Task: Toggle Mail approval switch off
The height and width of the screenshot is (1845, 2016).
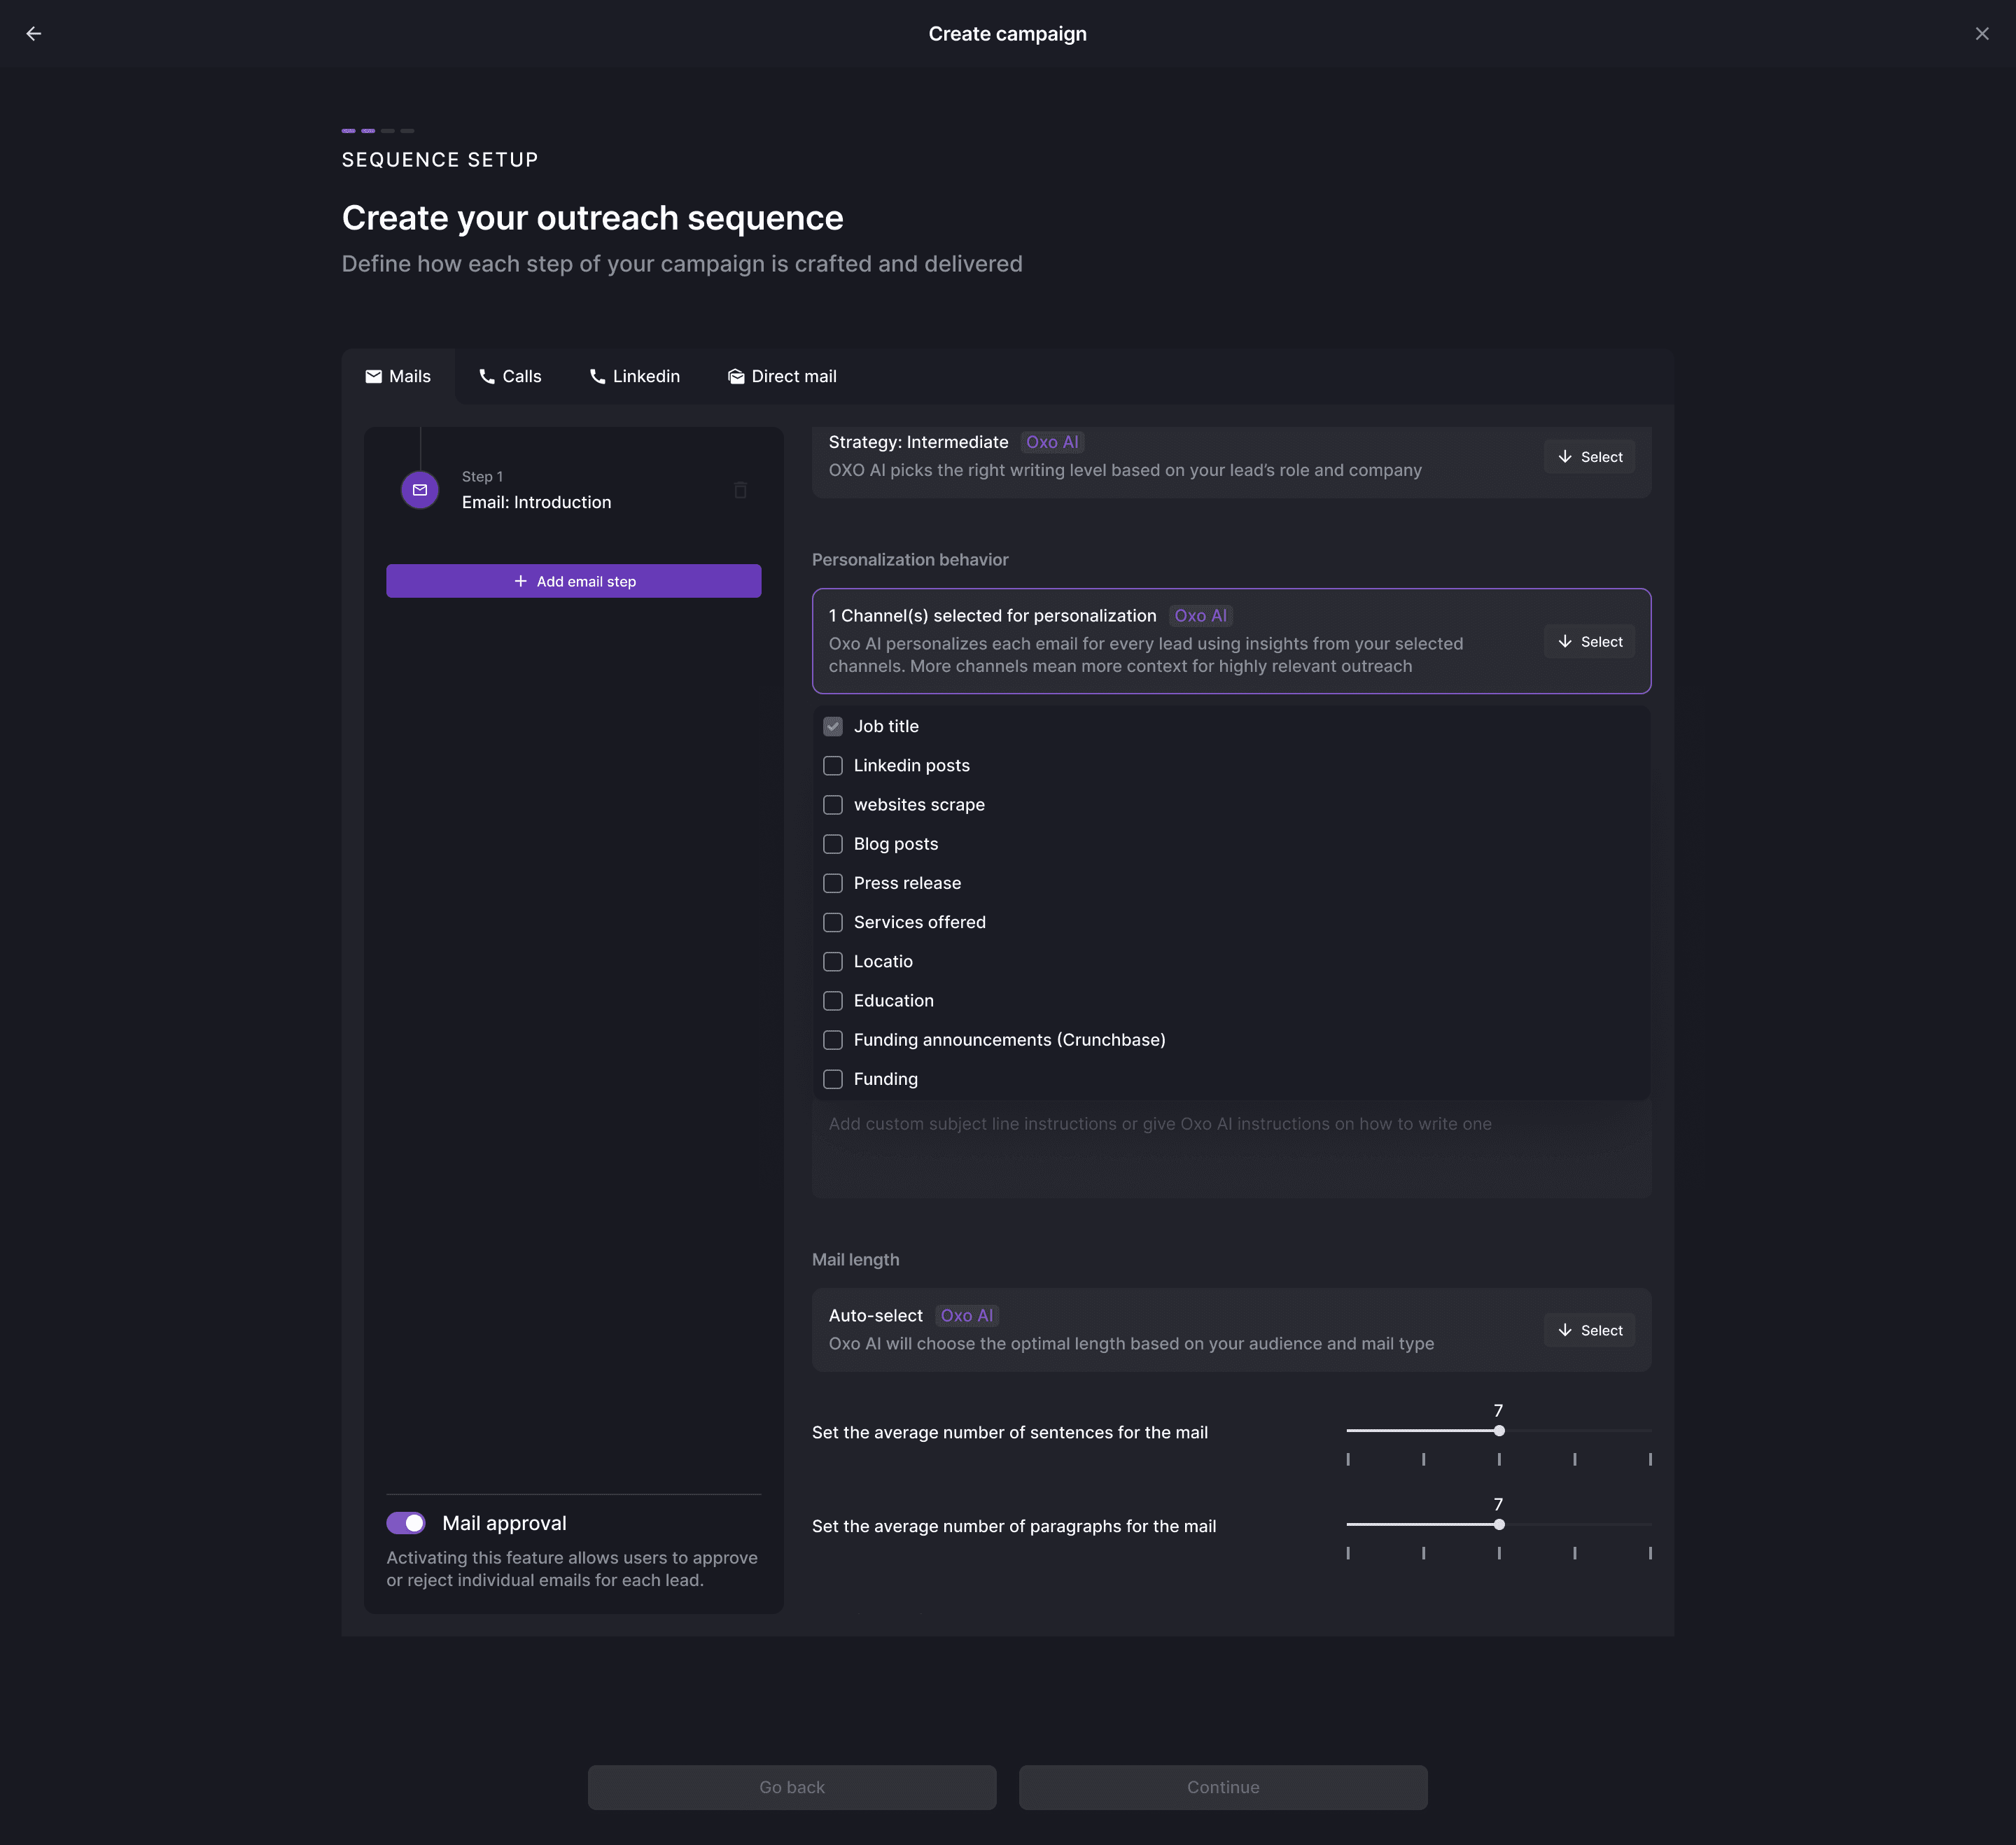Action: point(406,1523)
